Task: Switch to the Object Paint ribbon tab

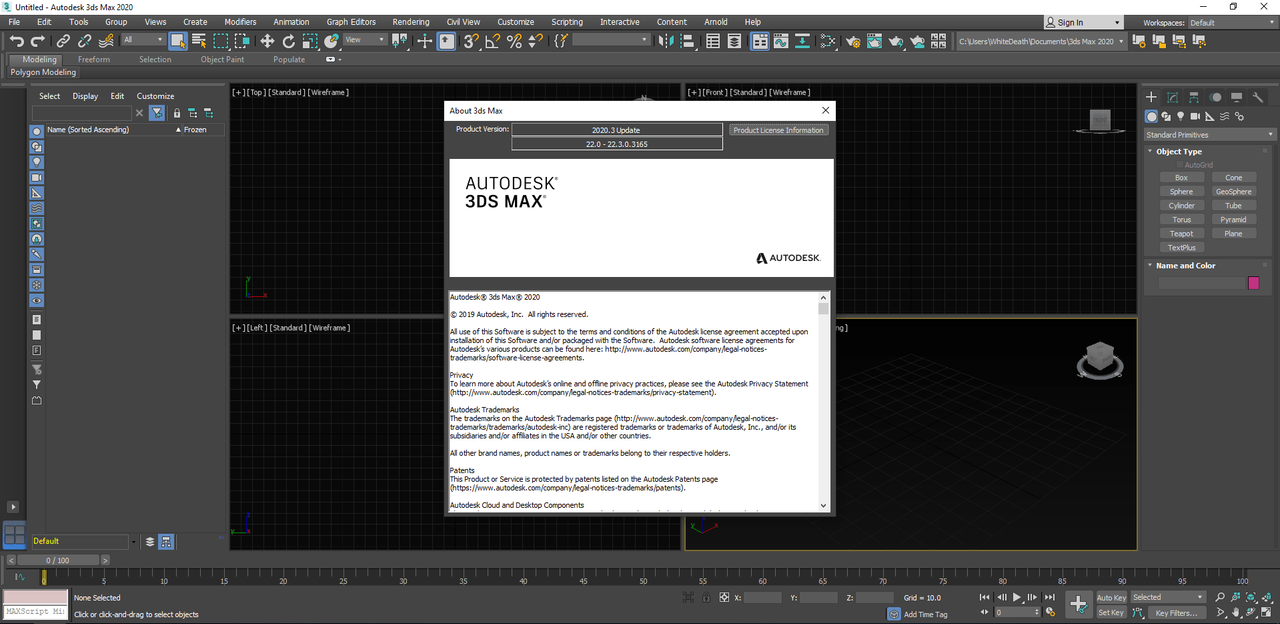Action: tap(222, 59)
